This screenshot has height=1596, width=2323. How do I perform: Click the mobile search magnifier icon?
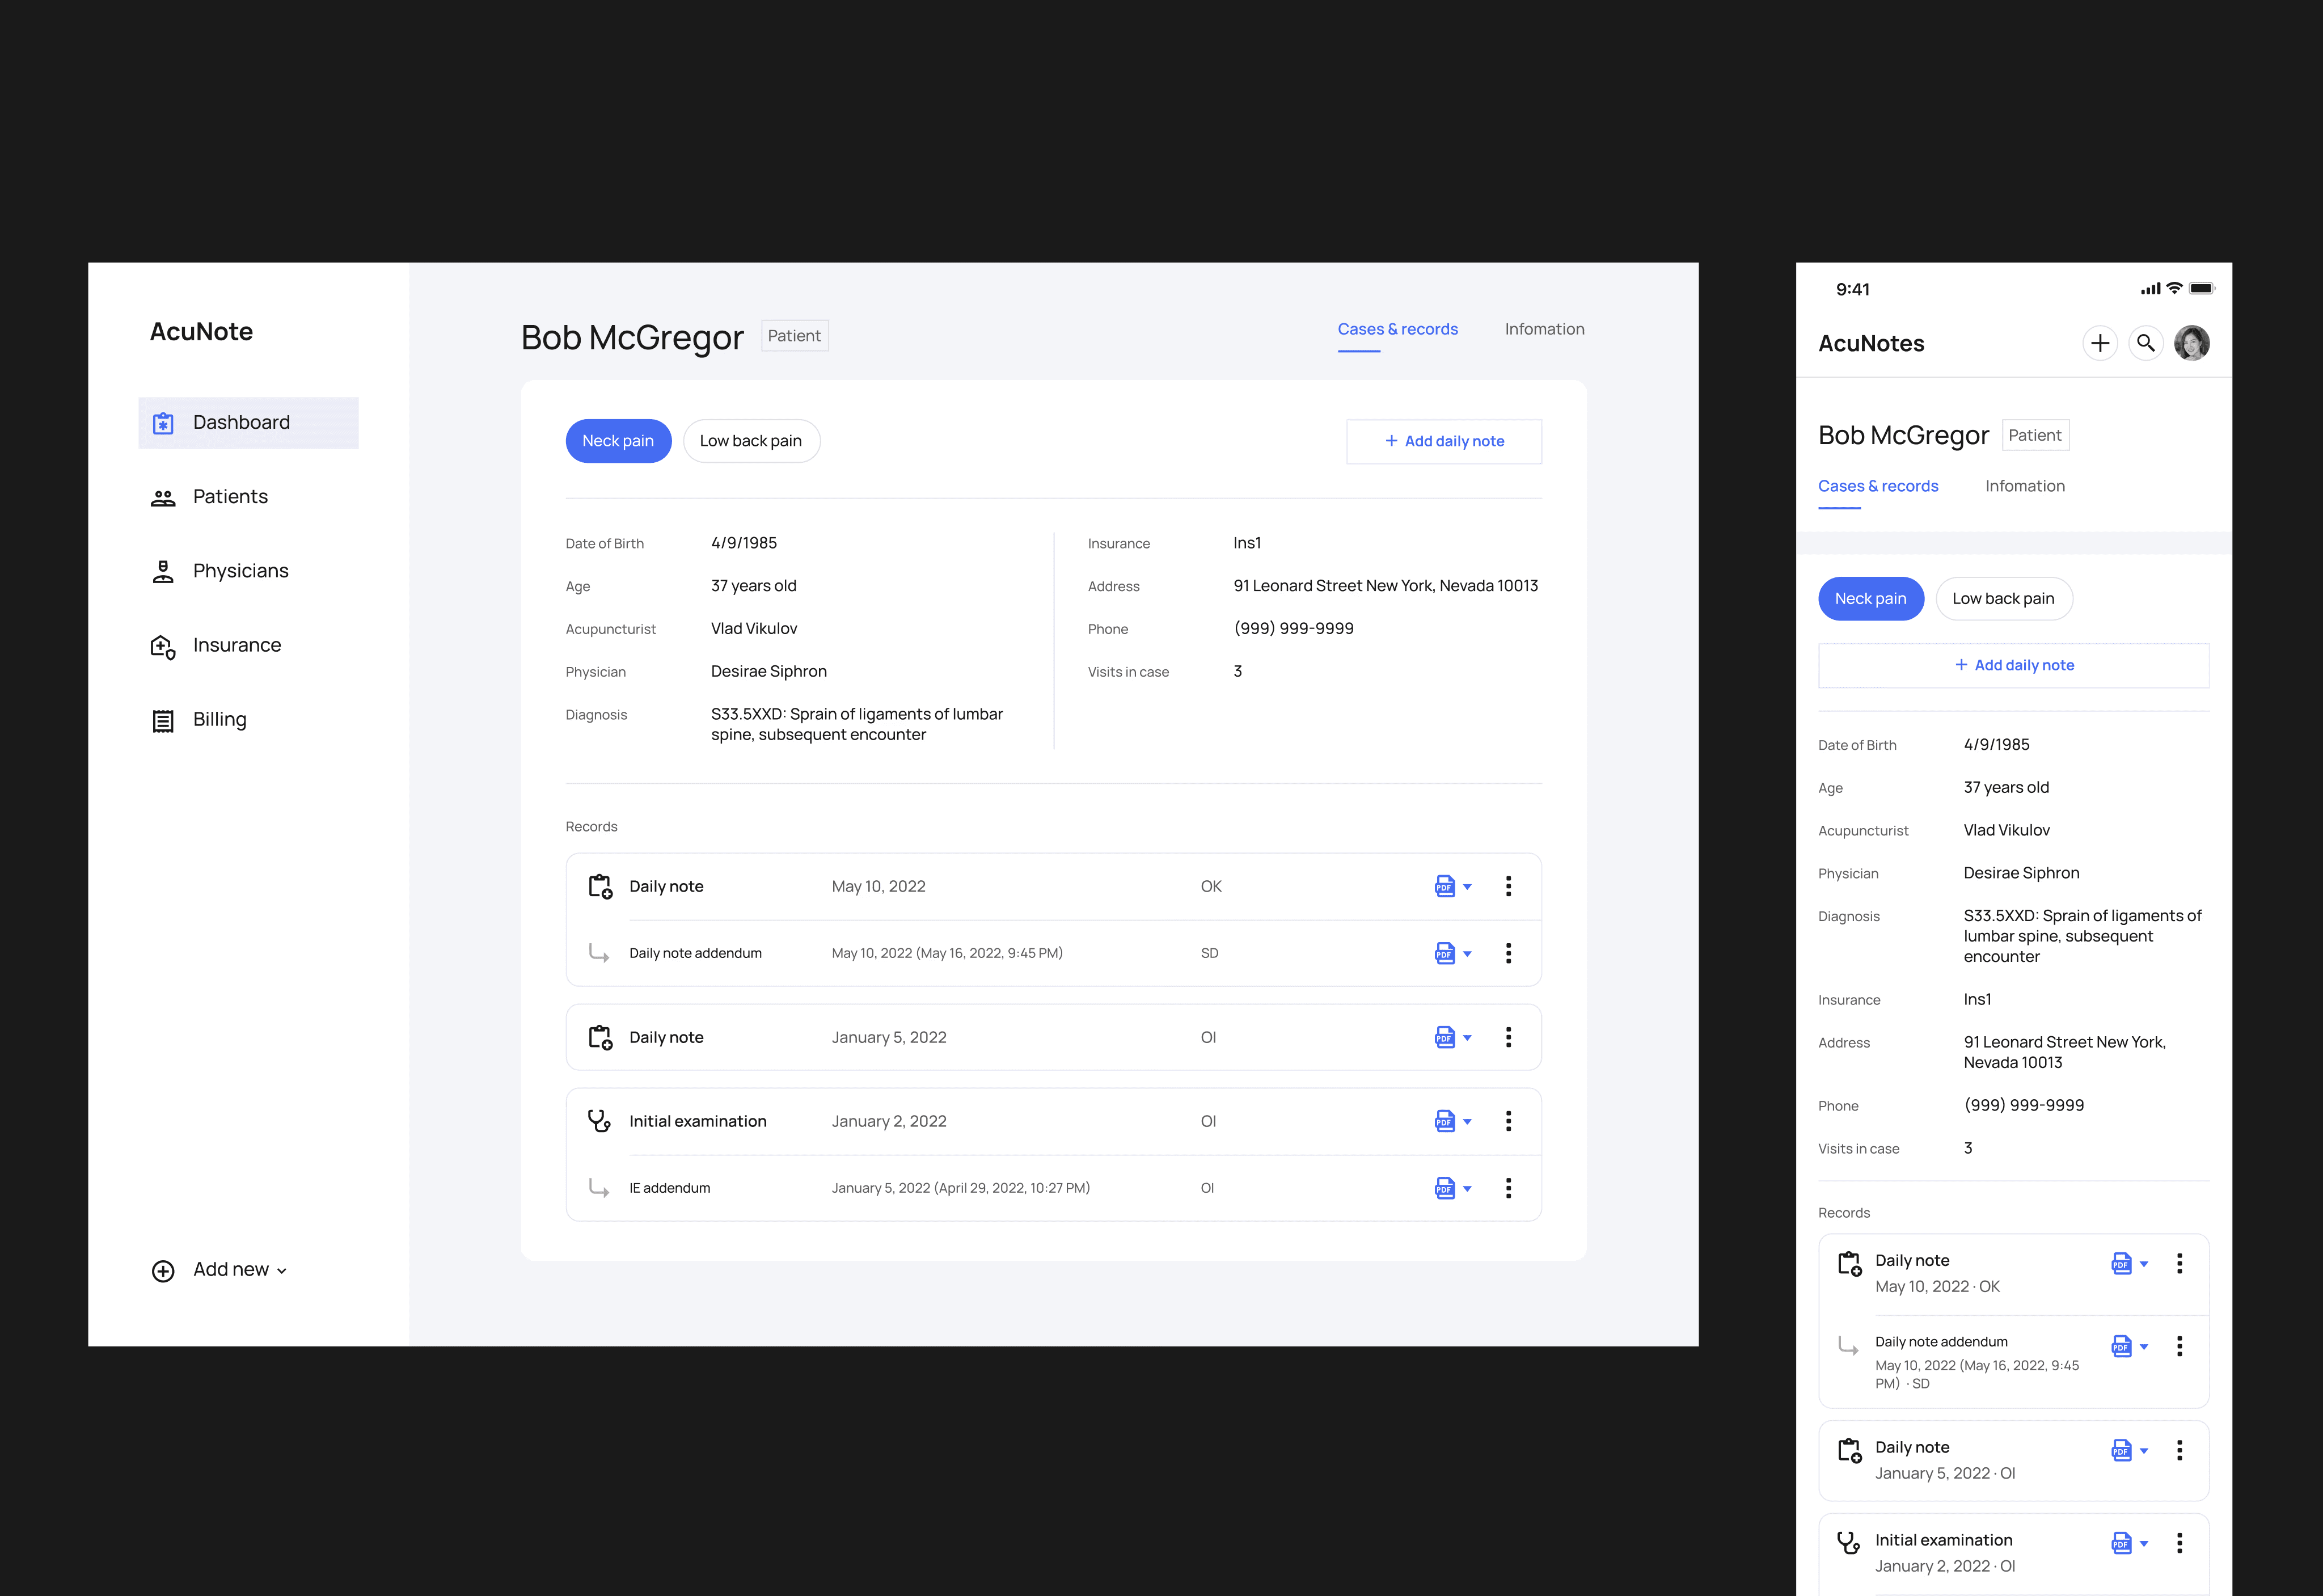2146,344
